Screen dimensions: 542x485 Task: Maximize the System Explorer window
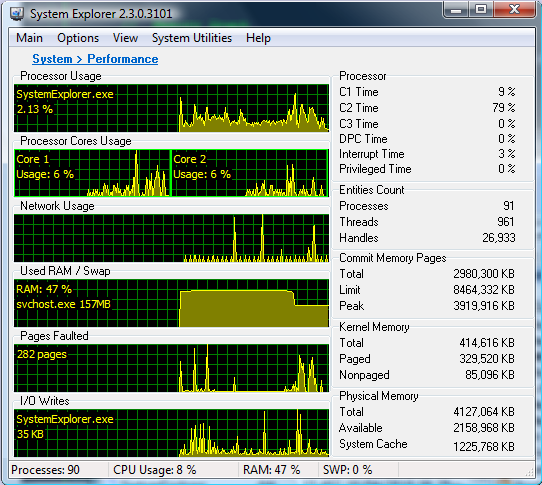pyautogui.click(x=481, y=10)
